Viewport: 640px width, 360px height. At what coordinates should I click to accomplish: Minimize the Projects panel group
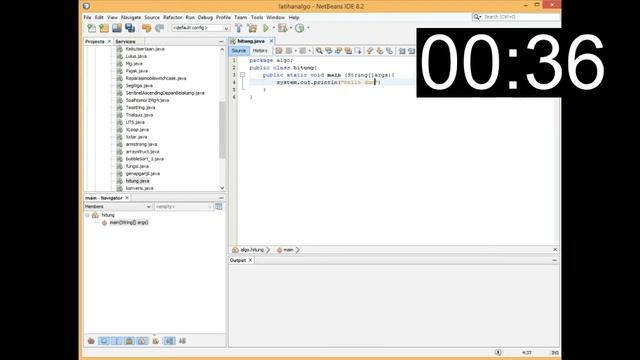[221, 42]
